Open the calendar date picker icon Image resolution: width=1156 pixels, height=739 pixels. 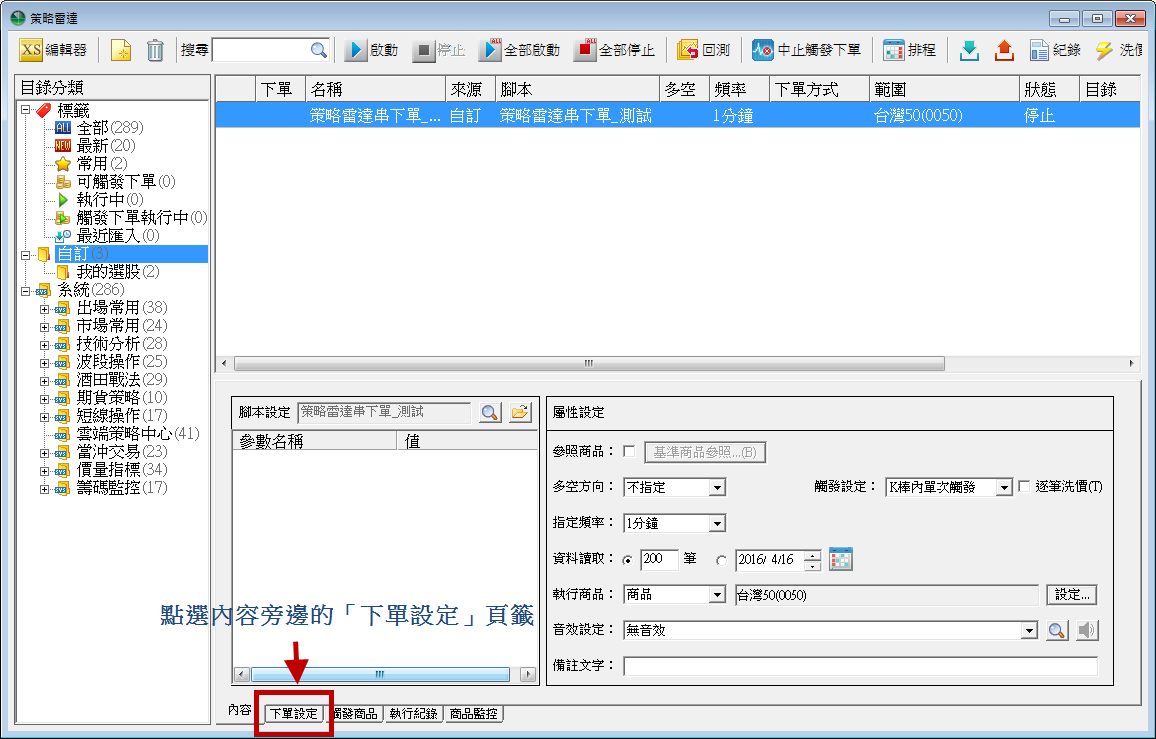coord(840,559)
